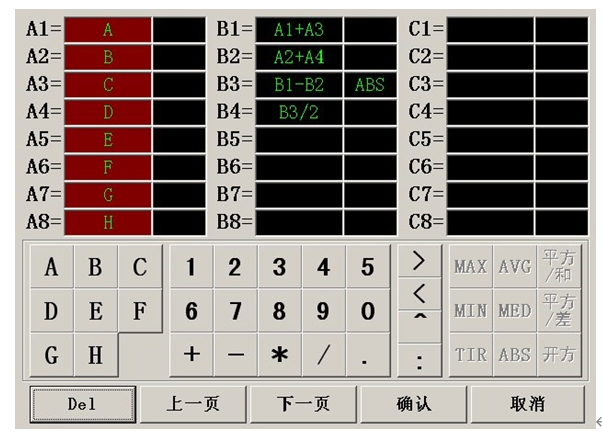Select the empty B8 formula field

pyautogui.click(x=299, y=223)
